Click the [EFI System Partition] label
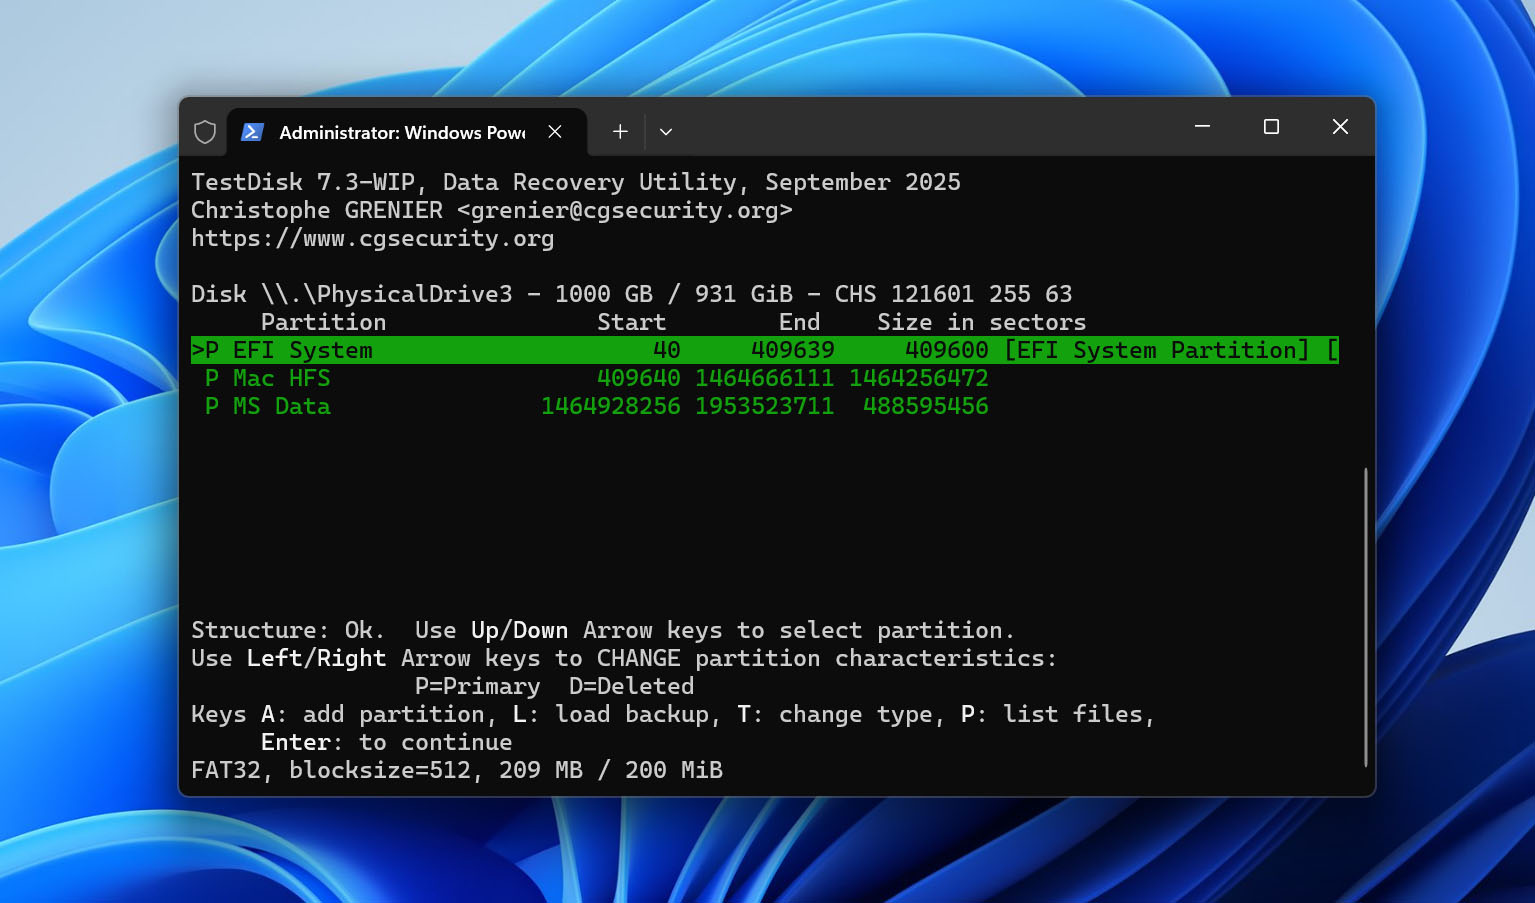1535x903 pixels. [x=1157, y=350]
